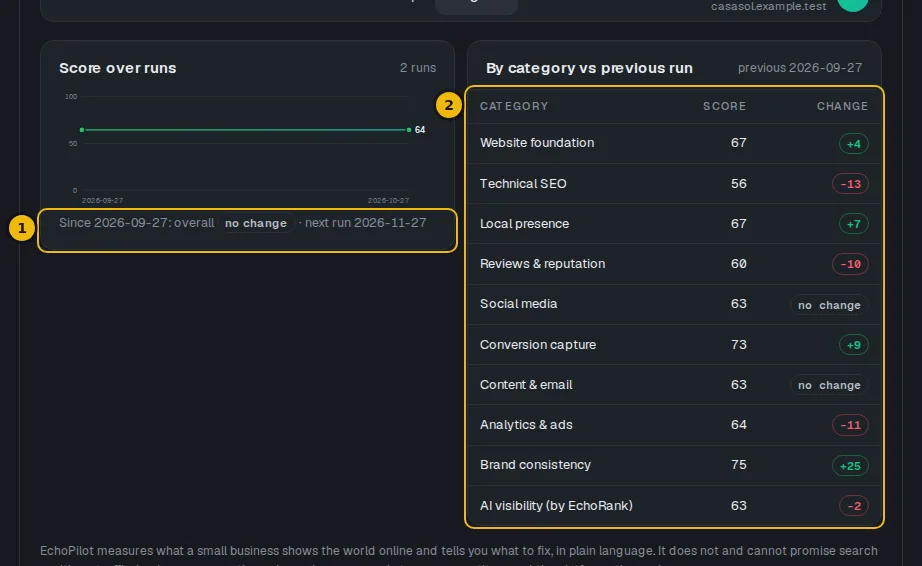Select the Analytics & ads row name
The height and width of the screenshot is (566, 922).
click(x=526, y=425)
